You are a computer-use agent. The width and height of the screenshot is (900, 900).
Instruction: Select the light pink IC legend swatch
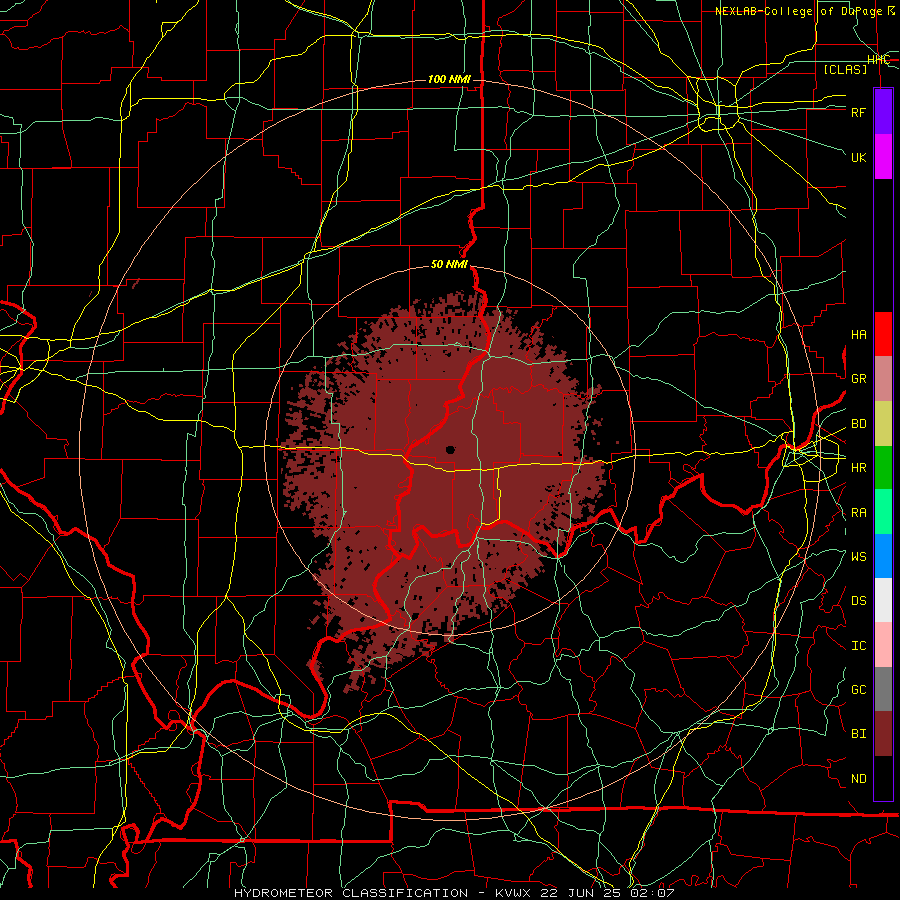tap(883, 645)
